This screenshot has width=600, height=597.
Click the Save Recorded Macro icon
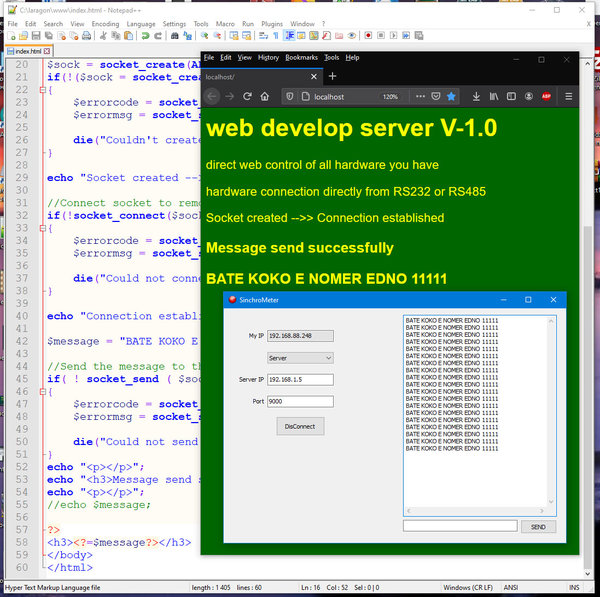[x=419, y=36]
